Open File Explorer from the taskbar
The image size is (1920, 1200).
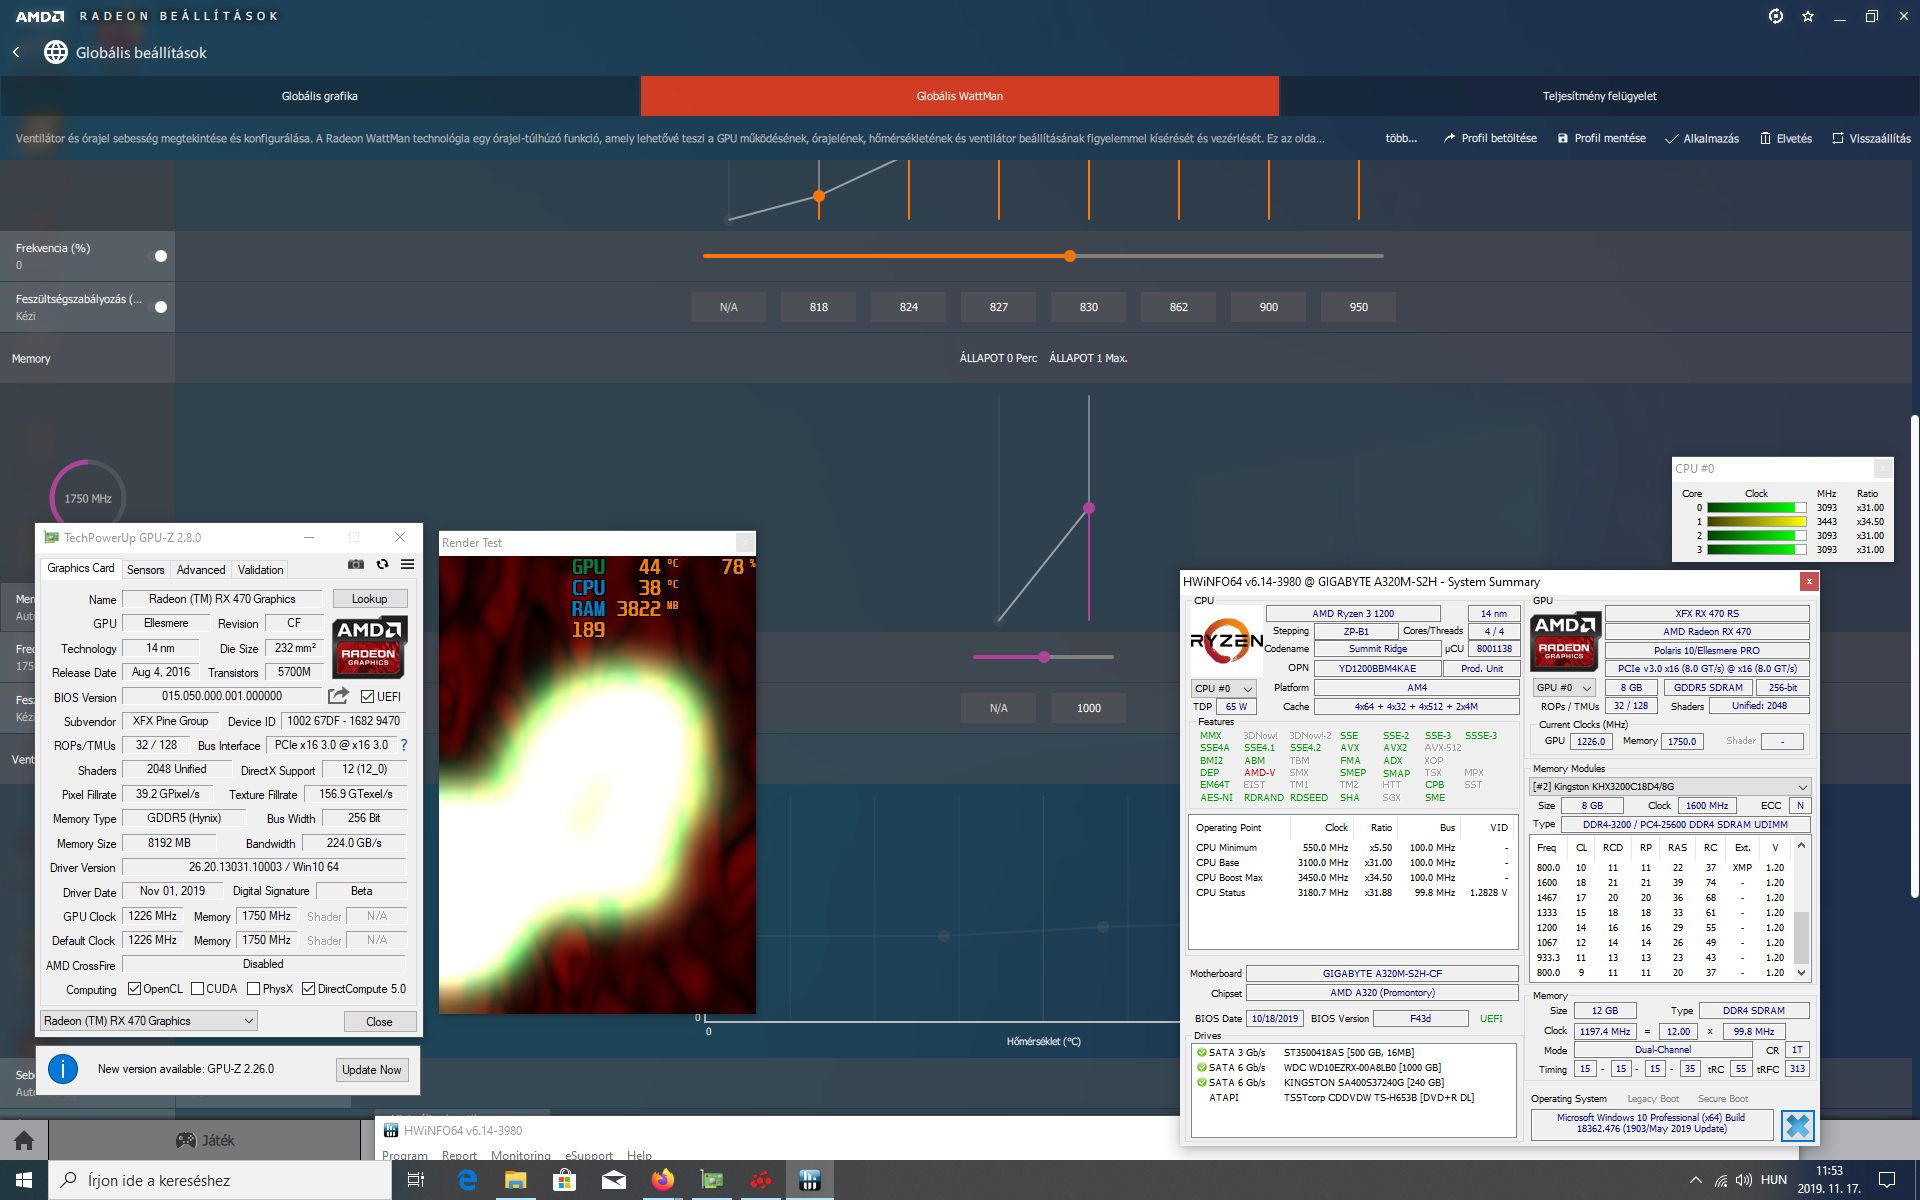pos(515,1180)
